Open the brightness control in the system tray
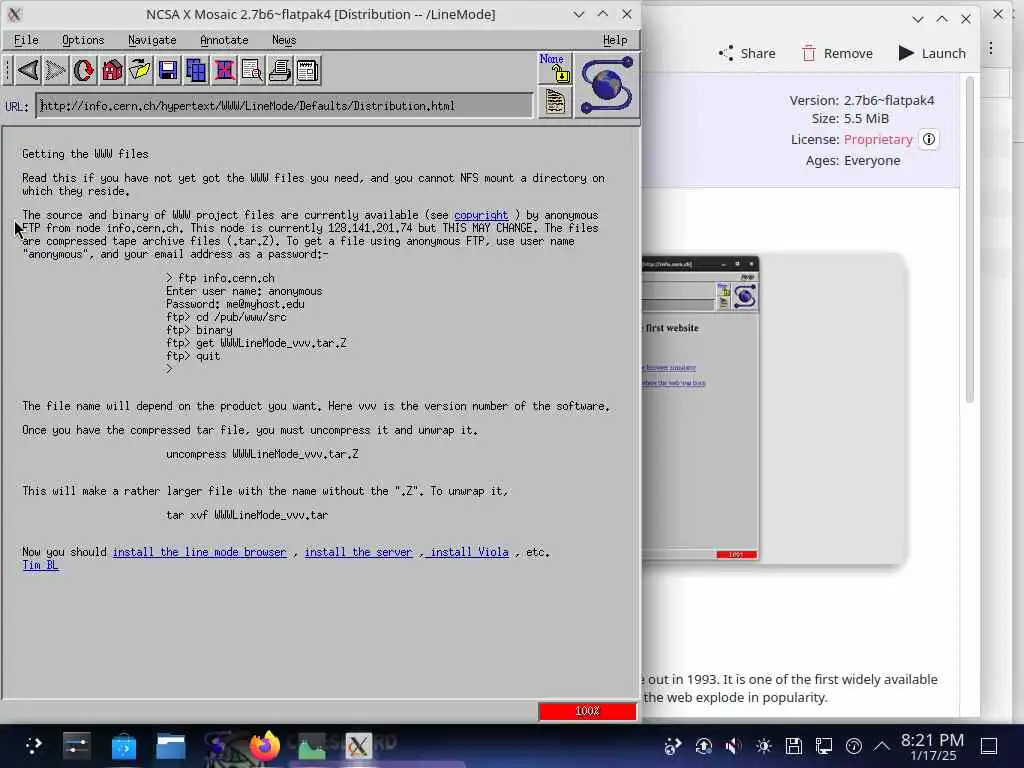1024x768 pixels. [x=763, y=746]
